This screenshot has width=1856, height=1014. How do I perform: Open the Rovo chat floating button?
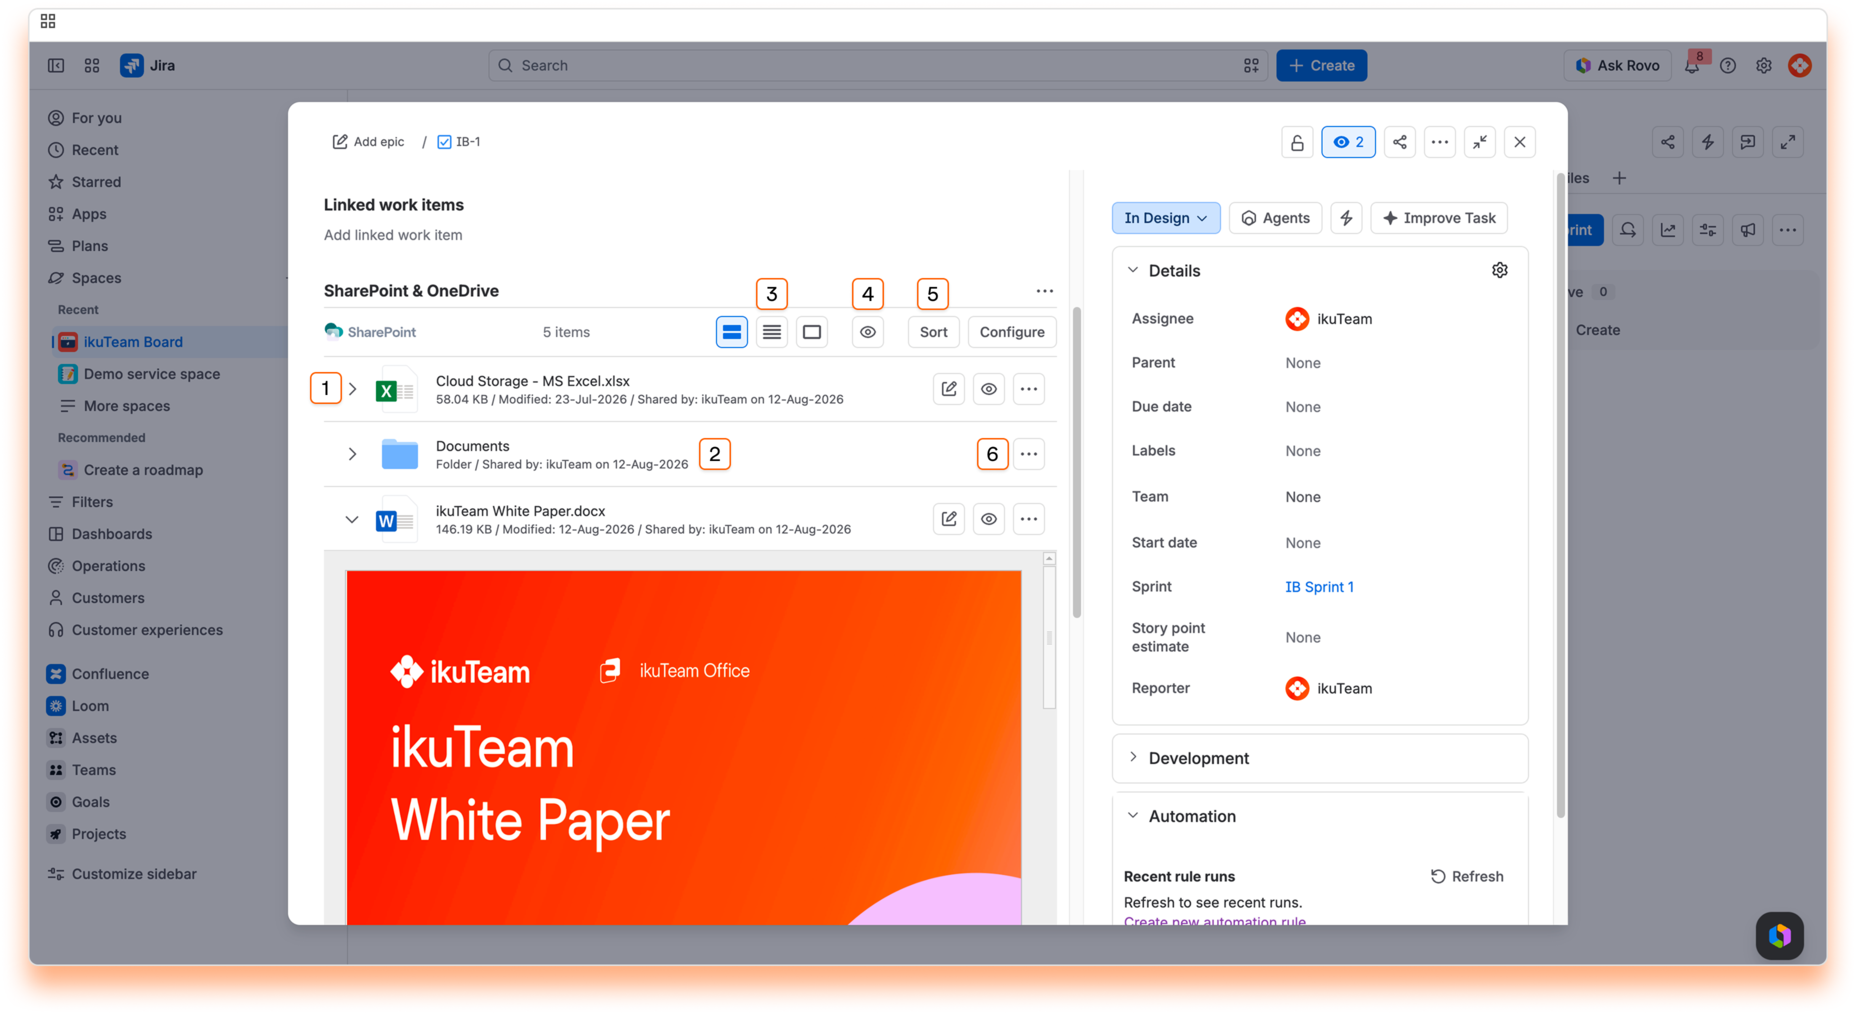pos(1780,936)
